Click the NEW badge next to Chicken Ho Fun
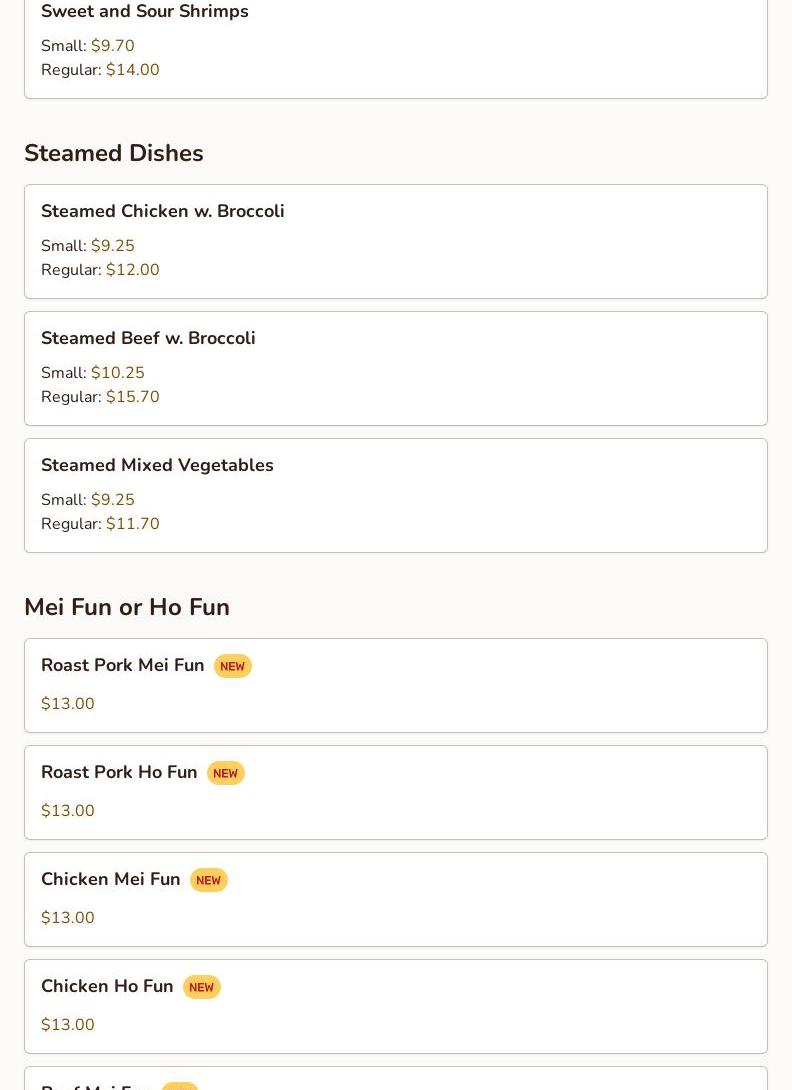Screen dimensions: 792x1090 pyautogui.click(x=201, y=987)
